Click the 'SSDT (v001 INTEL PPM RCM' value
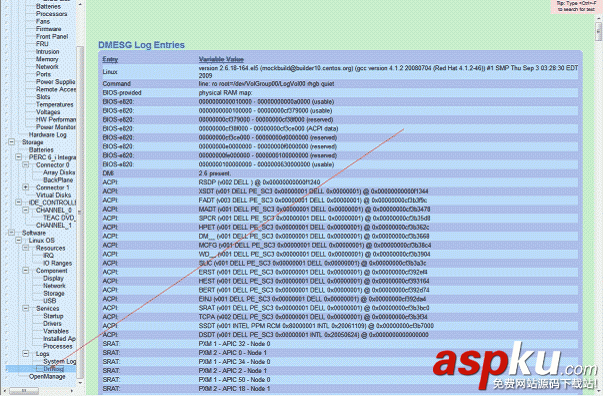Image resolution: width=603 pixels, height=396 pixels. click(x=316, y=326)
